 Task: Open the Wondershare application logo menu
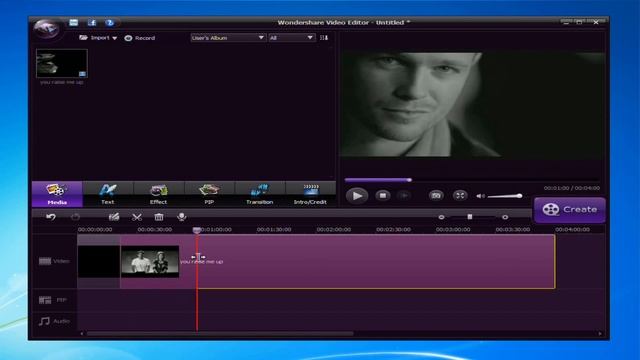46,29
